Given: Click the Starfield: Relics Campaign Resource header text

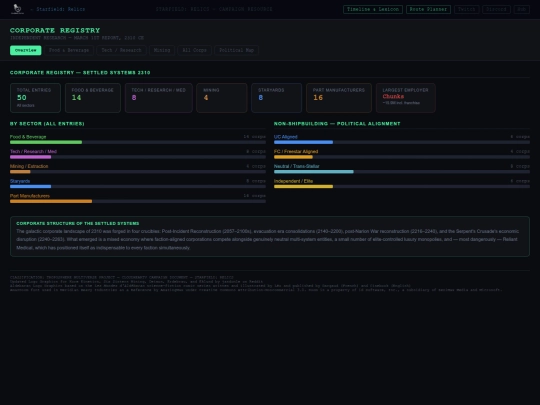Looking at the screenshot, I should click(214, 9).
